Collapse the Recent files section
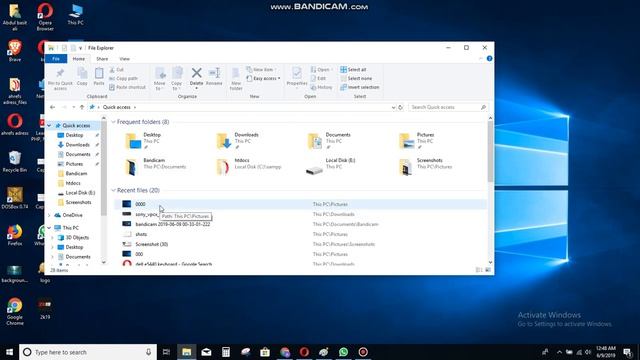 113,191
